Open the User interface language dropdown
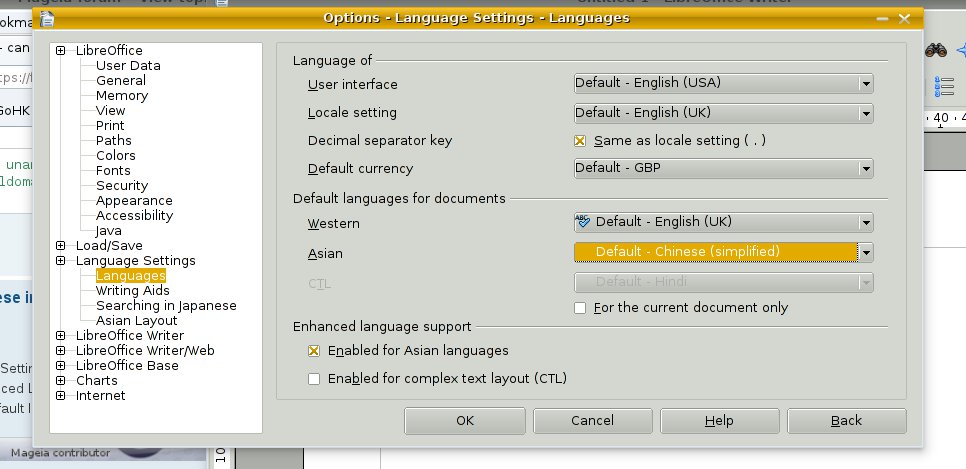This screenshot has width=966, height=469. tap(723, 83)
